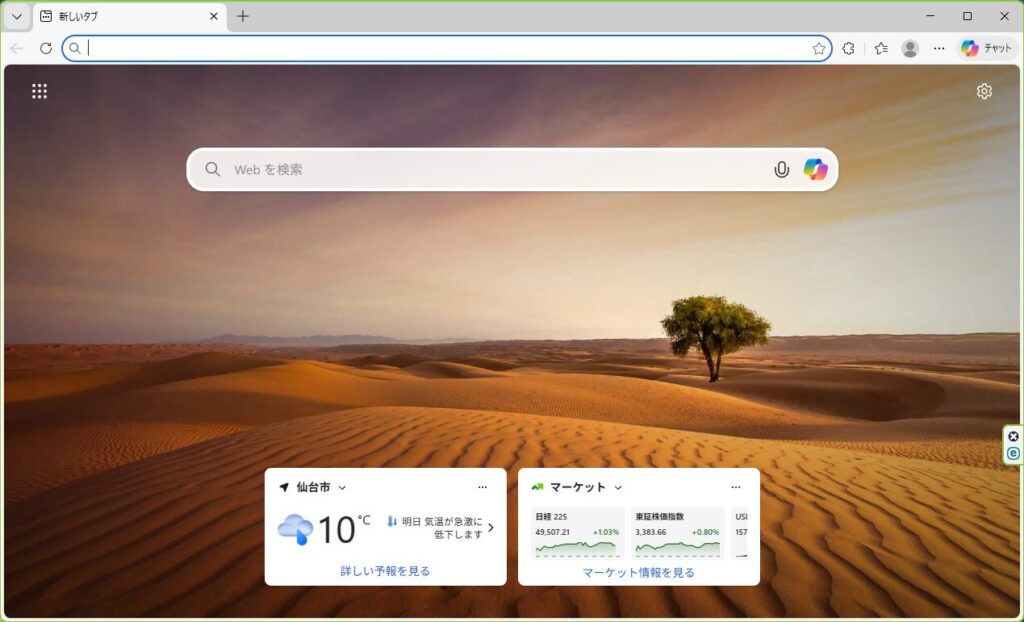Viewport: 1024px width, 622px height.
Task: Open the browser essentials icon
Action: 848,48
